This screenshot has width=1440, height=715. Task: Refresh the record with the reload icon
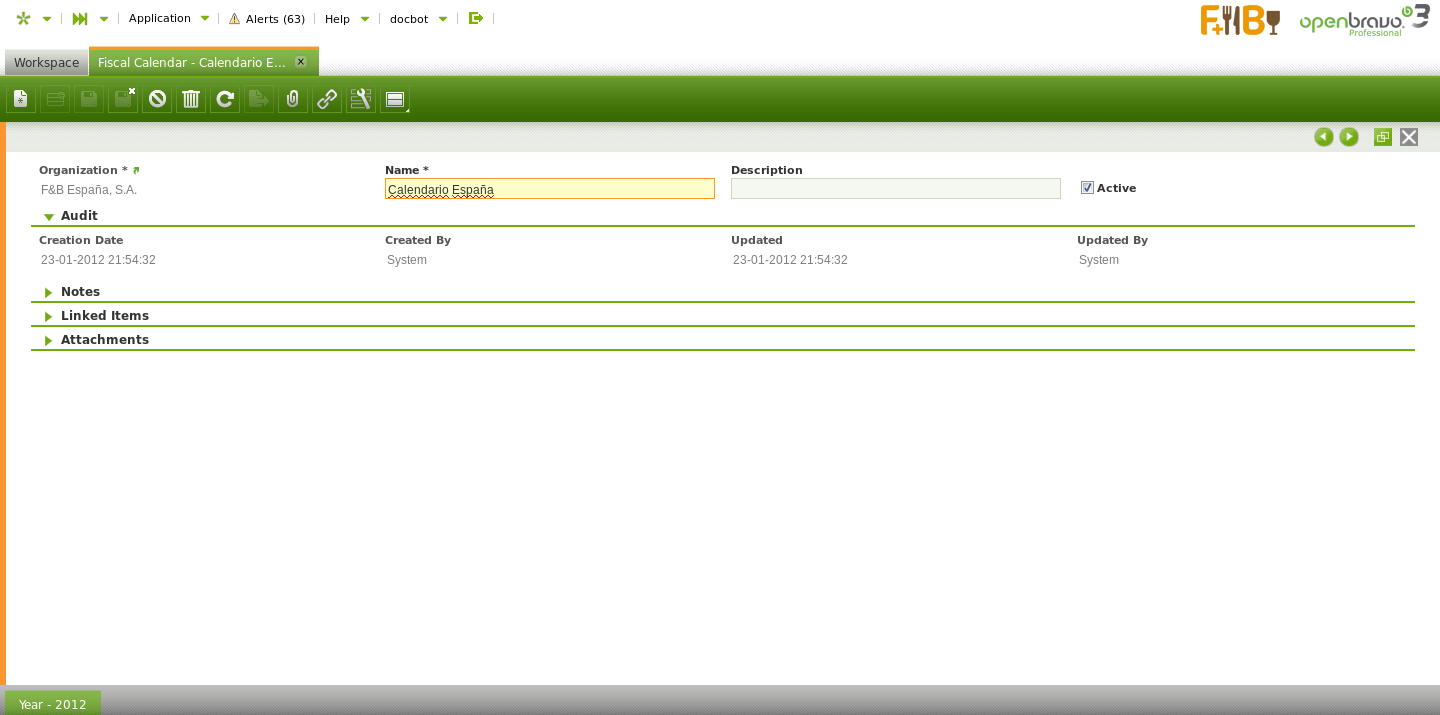coord(225,99)
